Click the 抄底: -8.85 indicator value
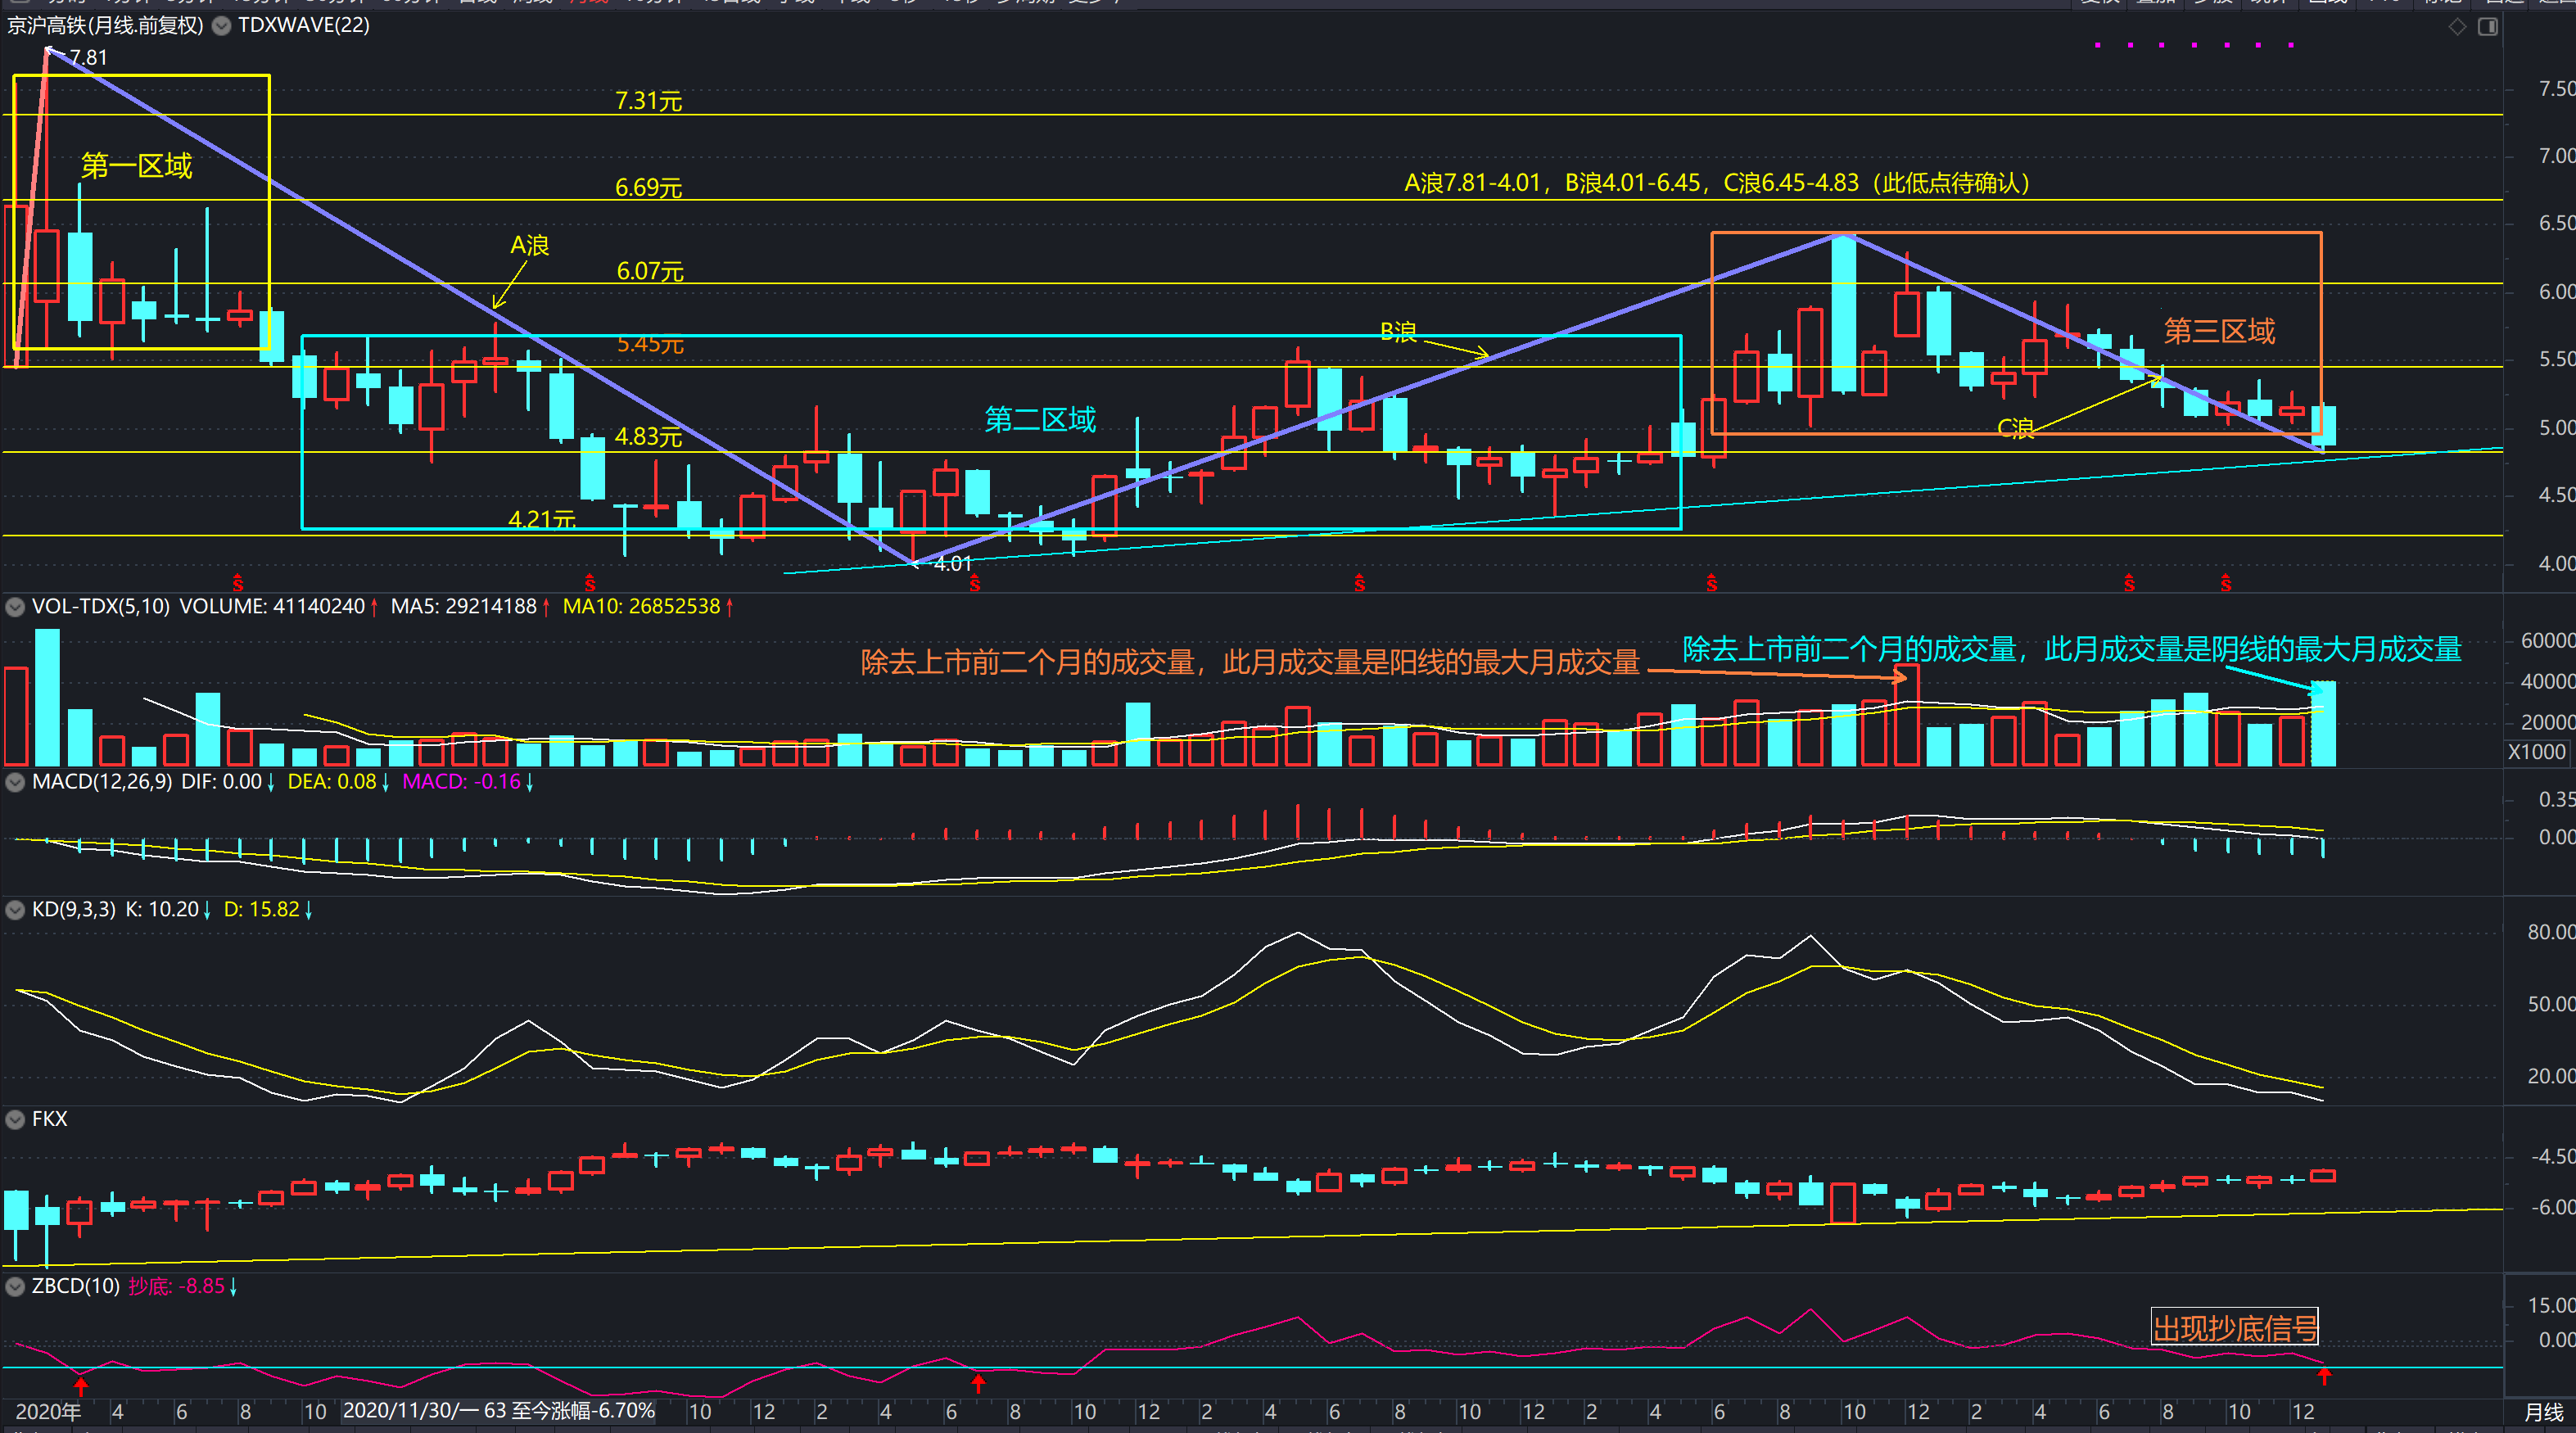 point(177,1286)
